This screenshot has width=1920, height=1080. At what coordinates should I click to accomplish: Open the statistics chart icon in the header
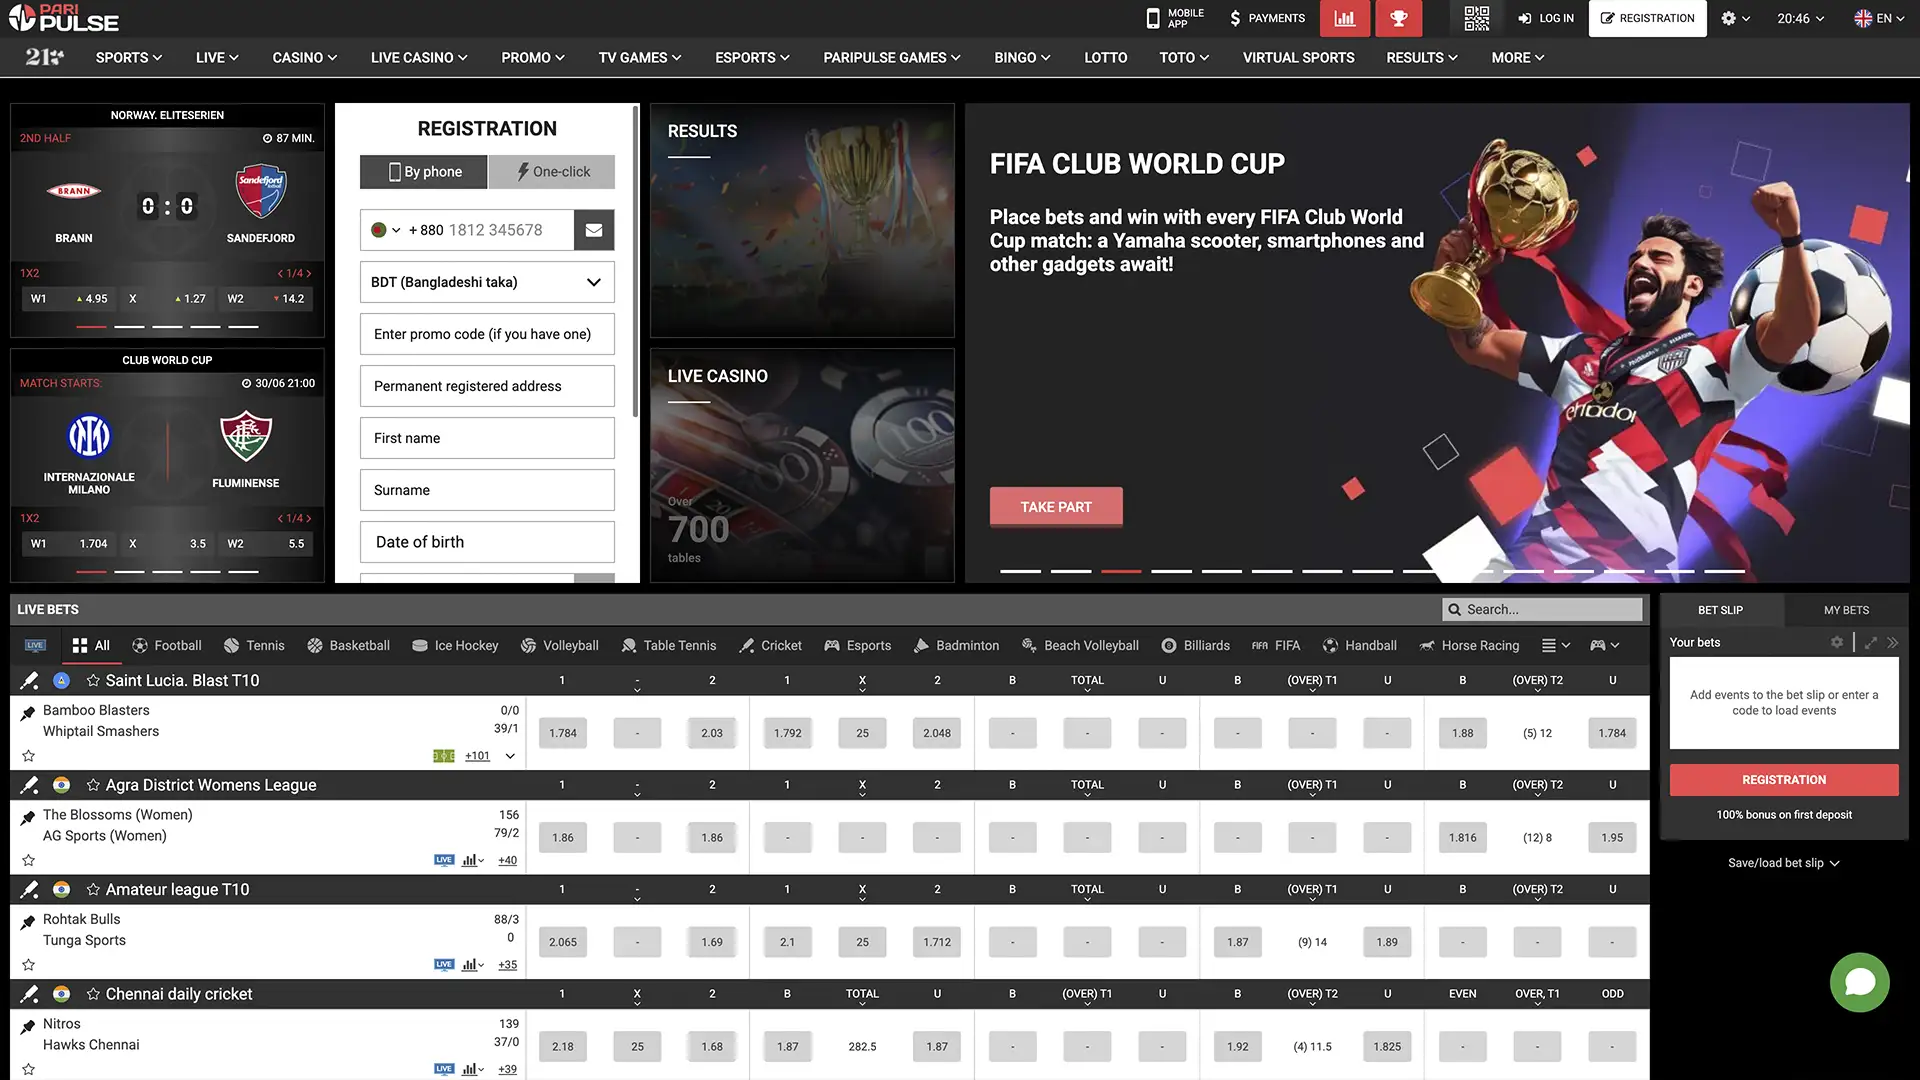click(x=1344, y=18)
